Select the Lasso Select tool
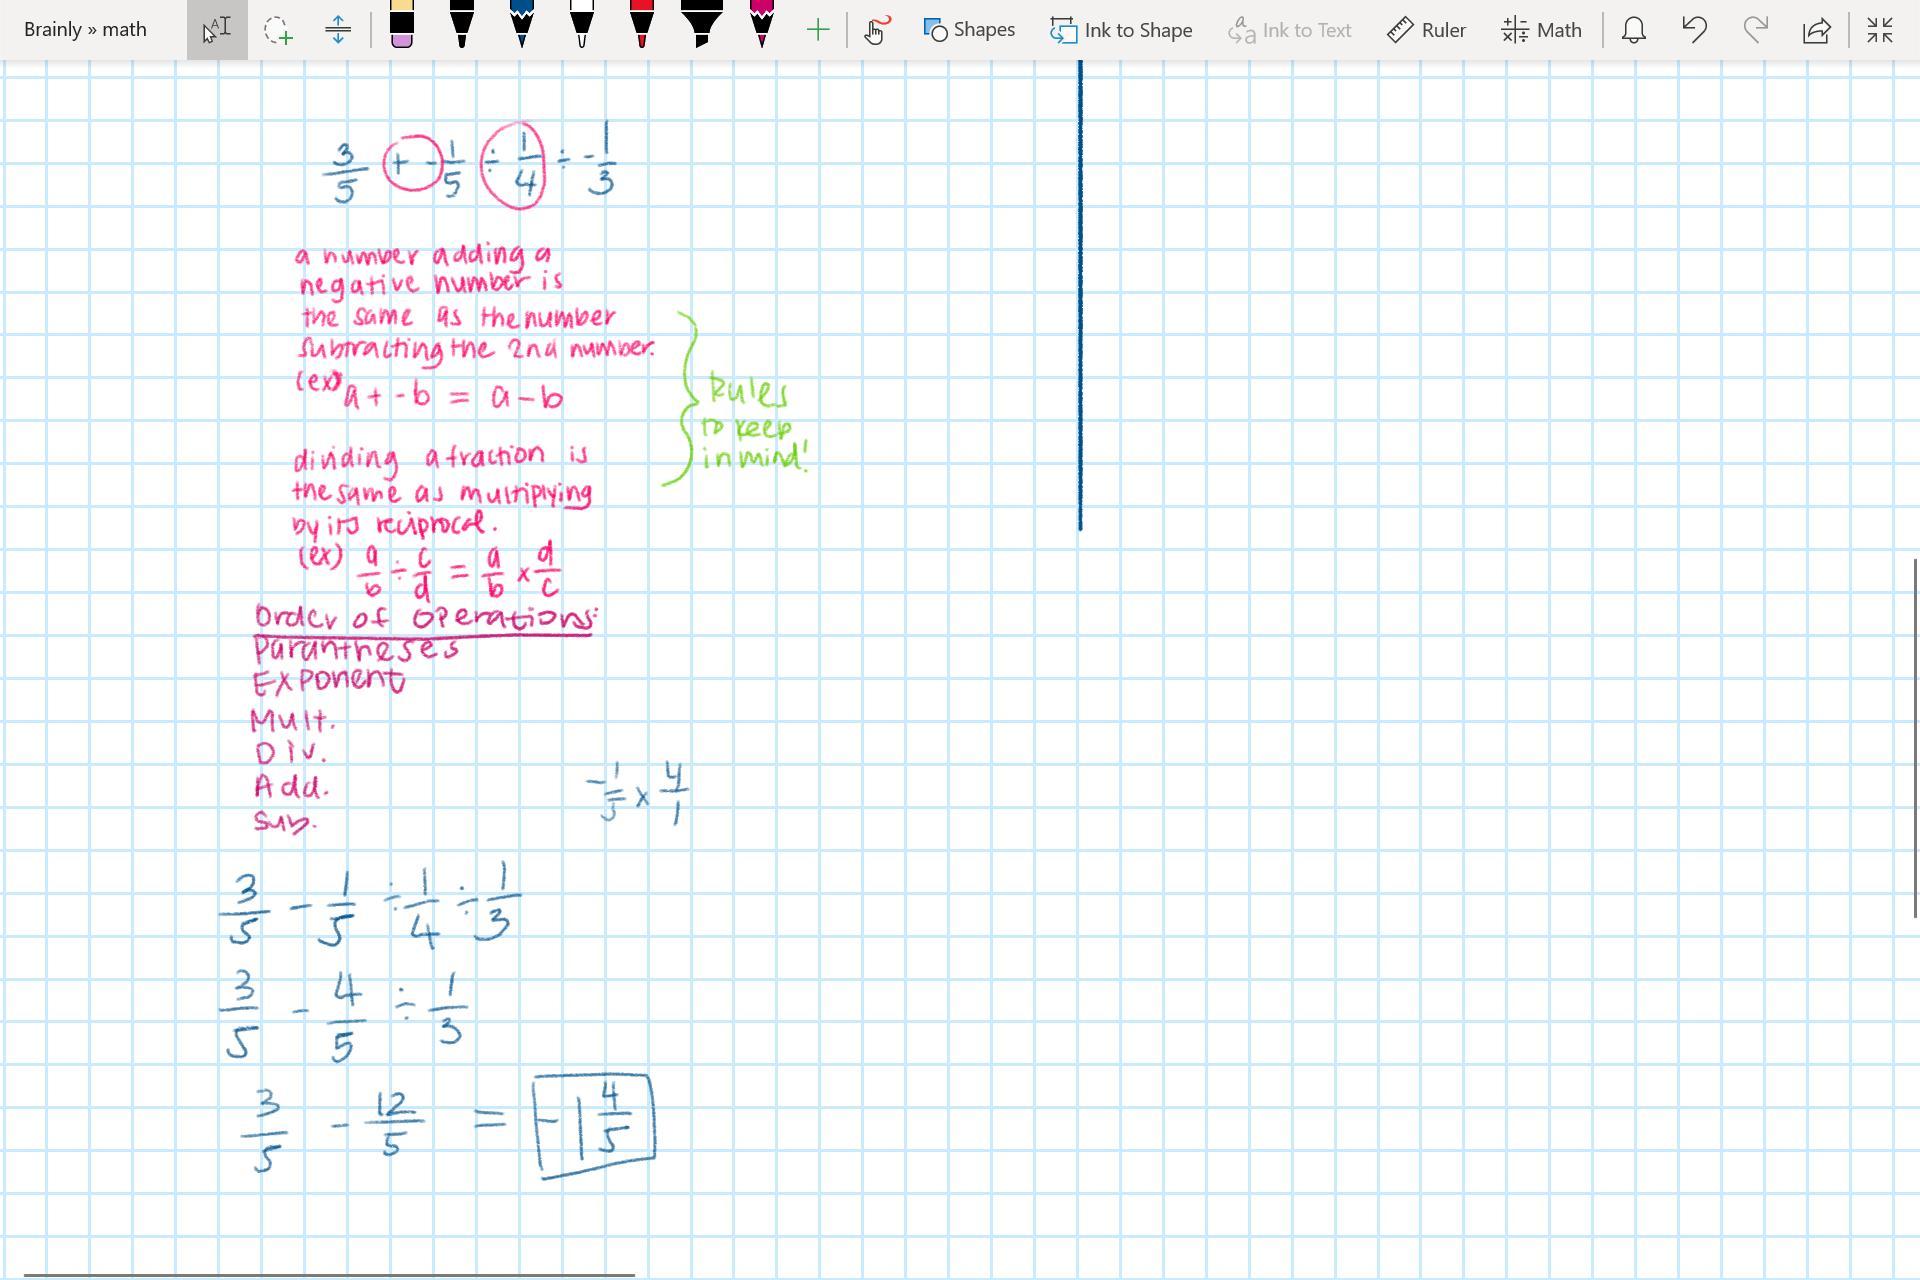Screen dimensions: 1920x1280 click(278, 30)
